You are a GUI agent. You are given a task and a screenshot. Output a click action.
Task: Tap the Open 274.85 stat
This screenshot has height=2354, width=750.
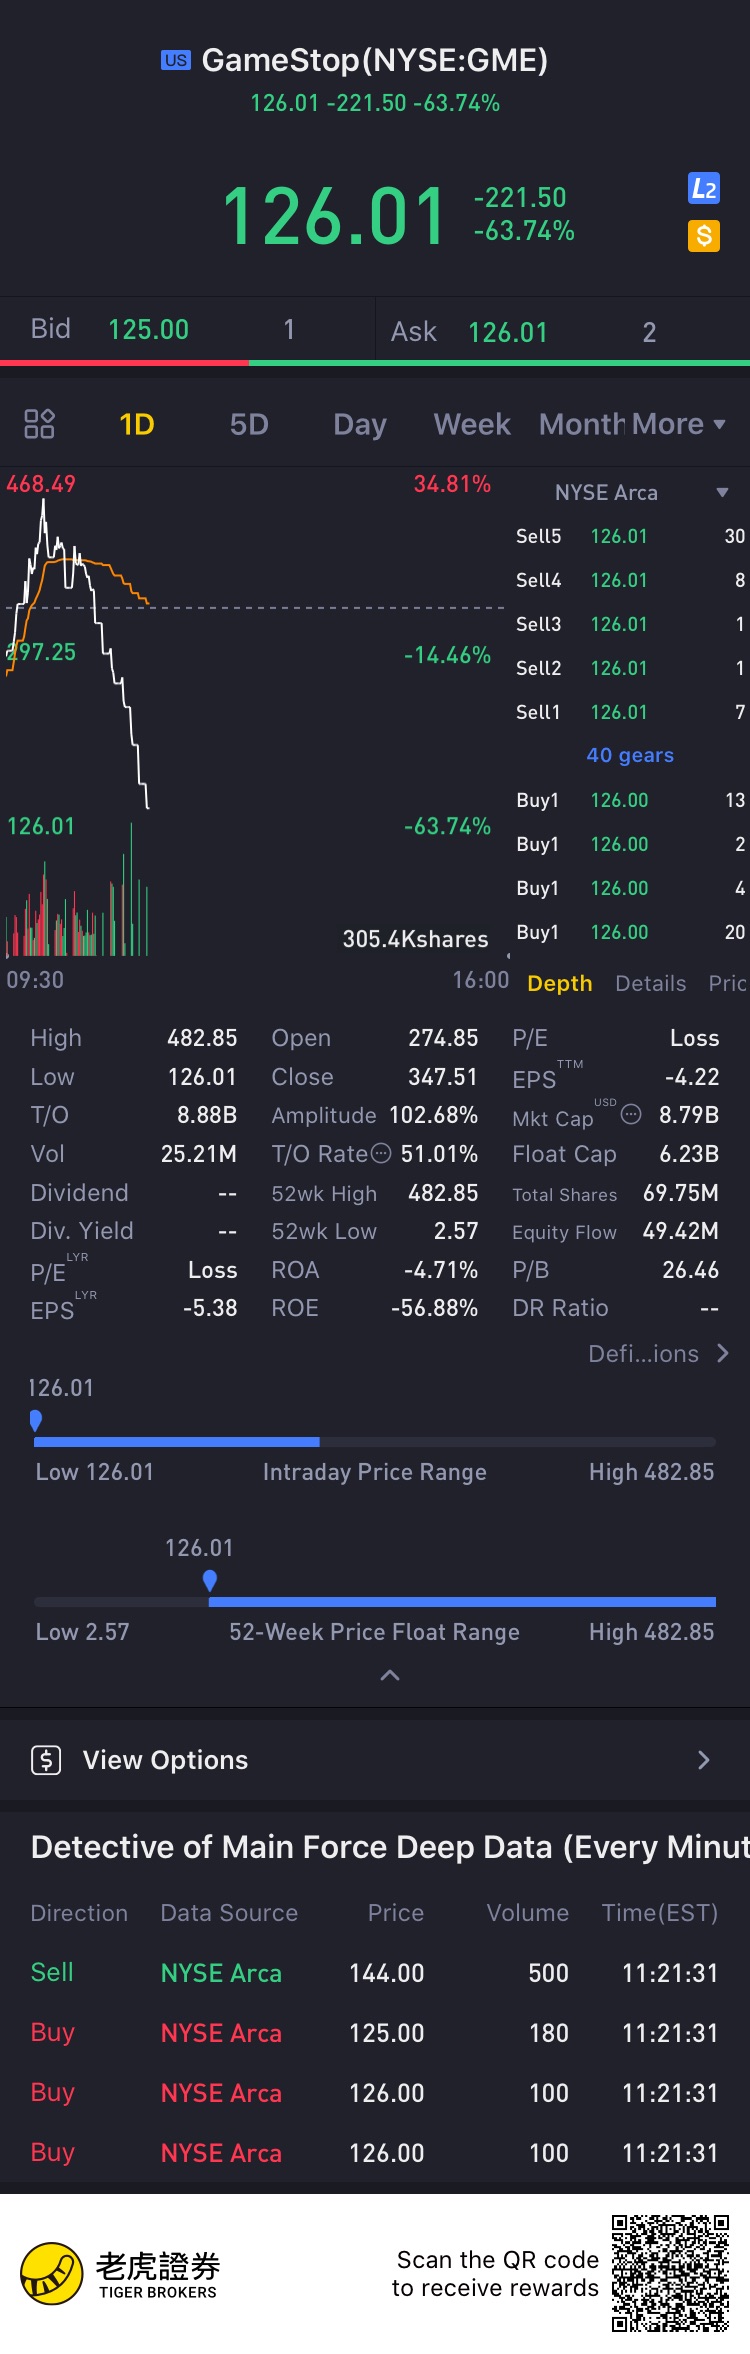pyautogui.click(x=375, y=1038)
